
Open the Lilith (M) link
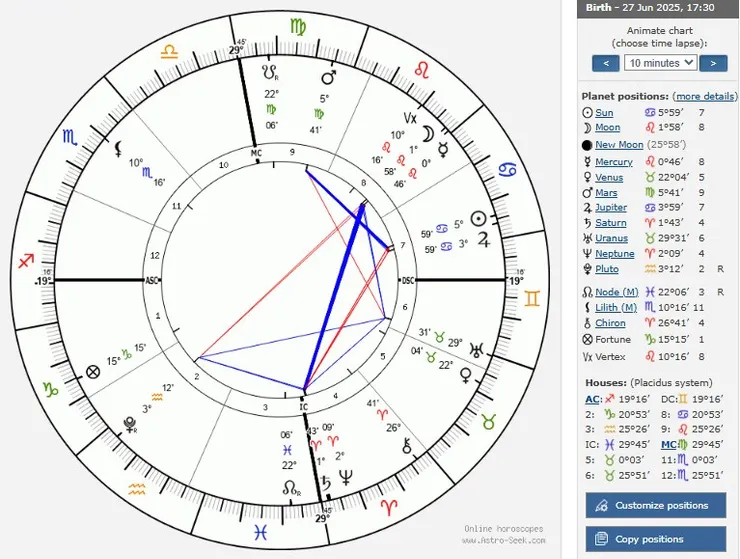(616, 307)
